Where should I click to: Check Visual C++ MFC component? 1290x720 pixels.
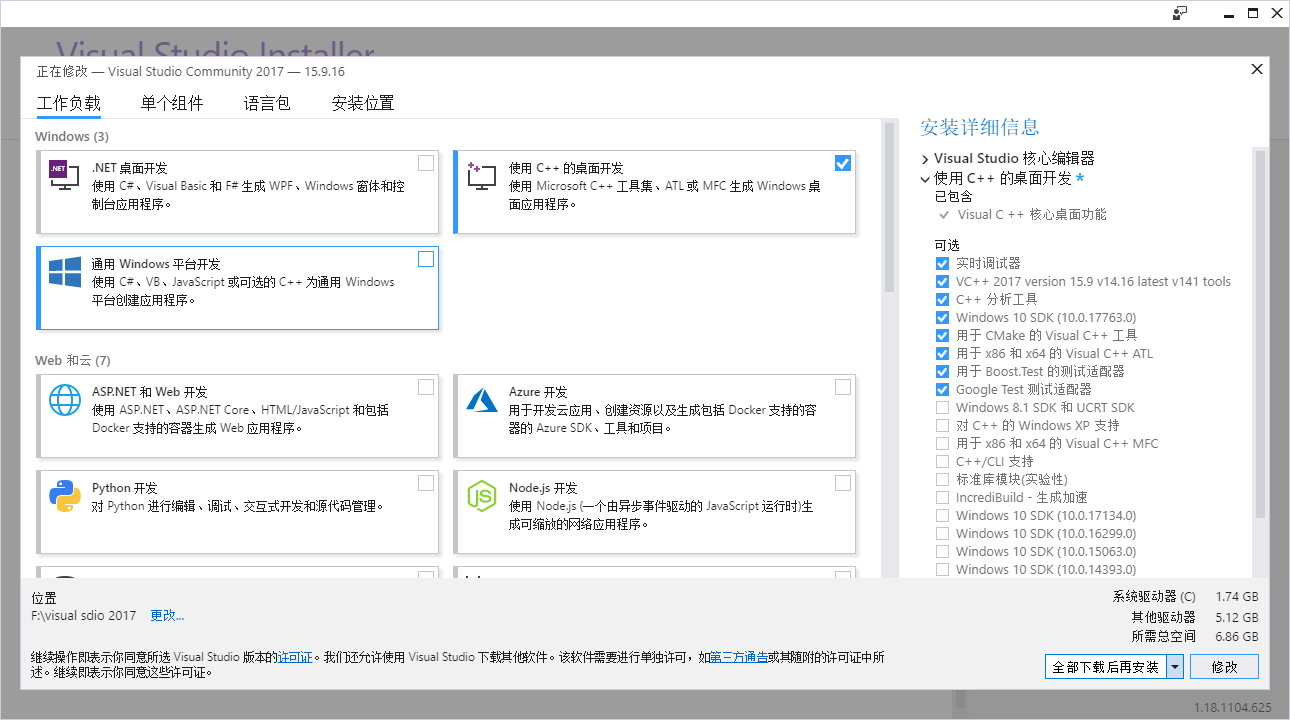point(942,443)
